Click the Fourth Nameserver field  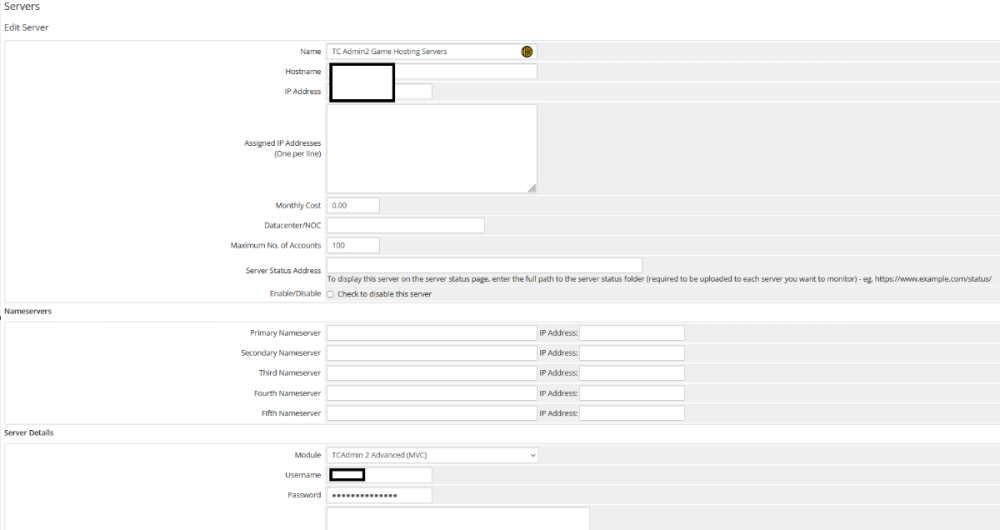(431, 393)
